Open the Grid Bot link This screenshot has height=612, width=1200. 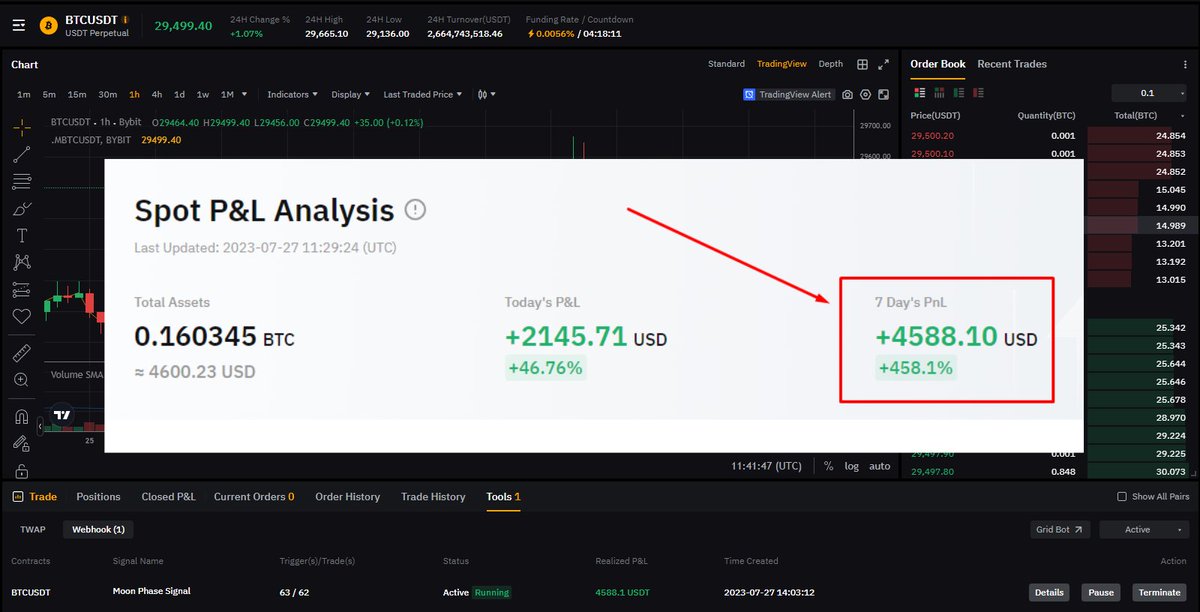click(x=1060, y=530)
